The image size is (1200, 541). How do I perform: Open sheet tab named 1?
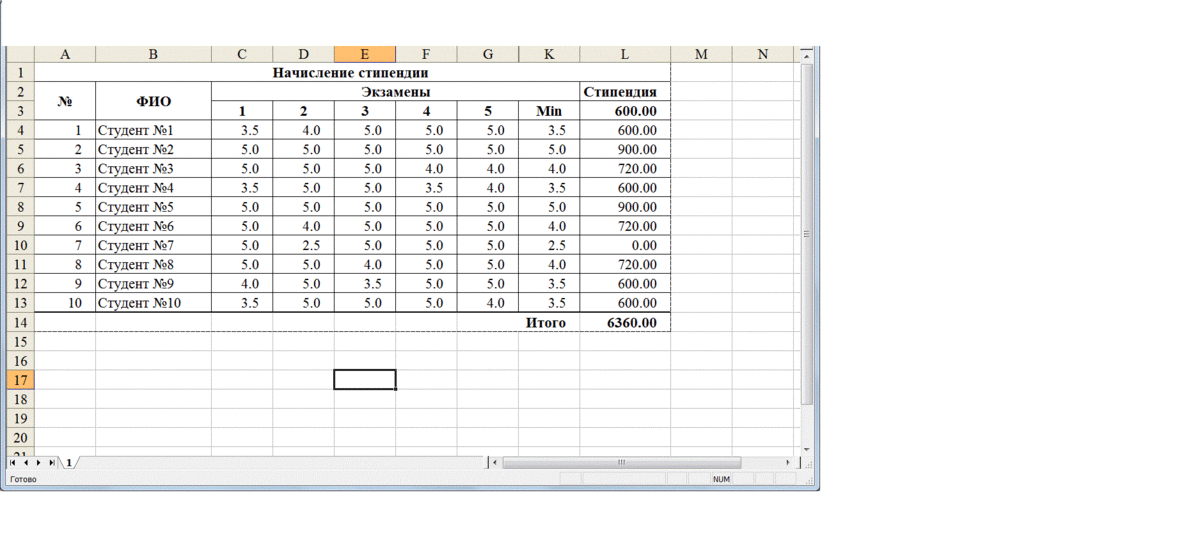click(x=69, y=463)
